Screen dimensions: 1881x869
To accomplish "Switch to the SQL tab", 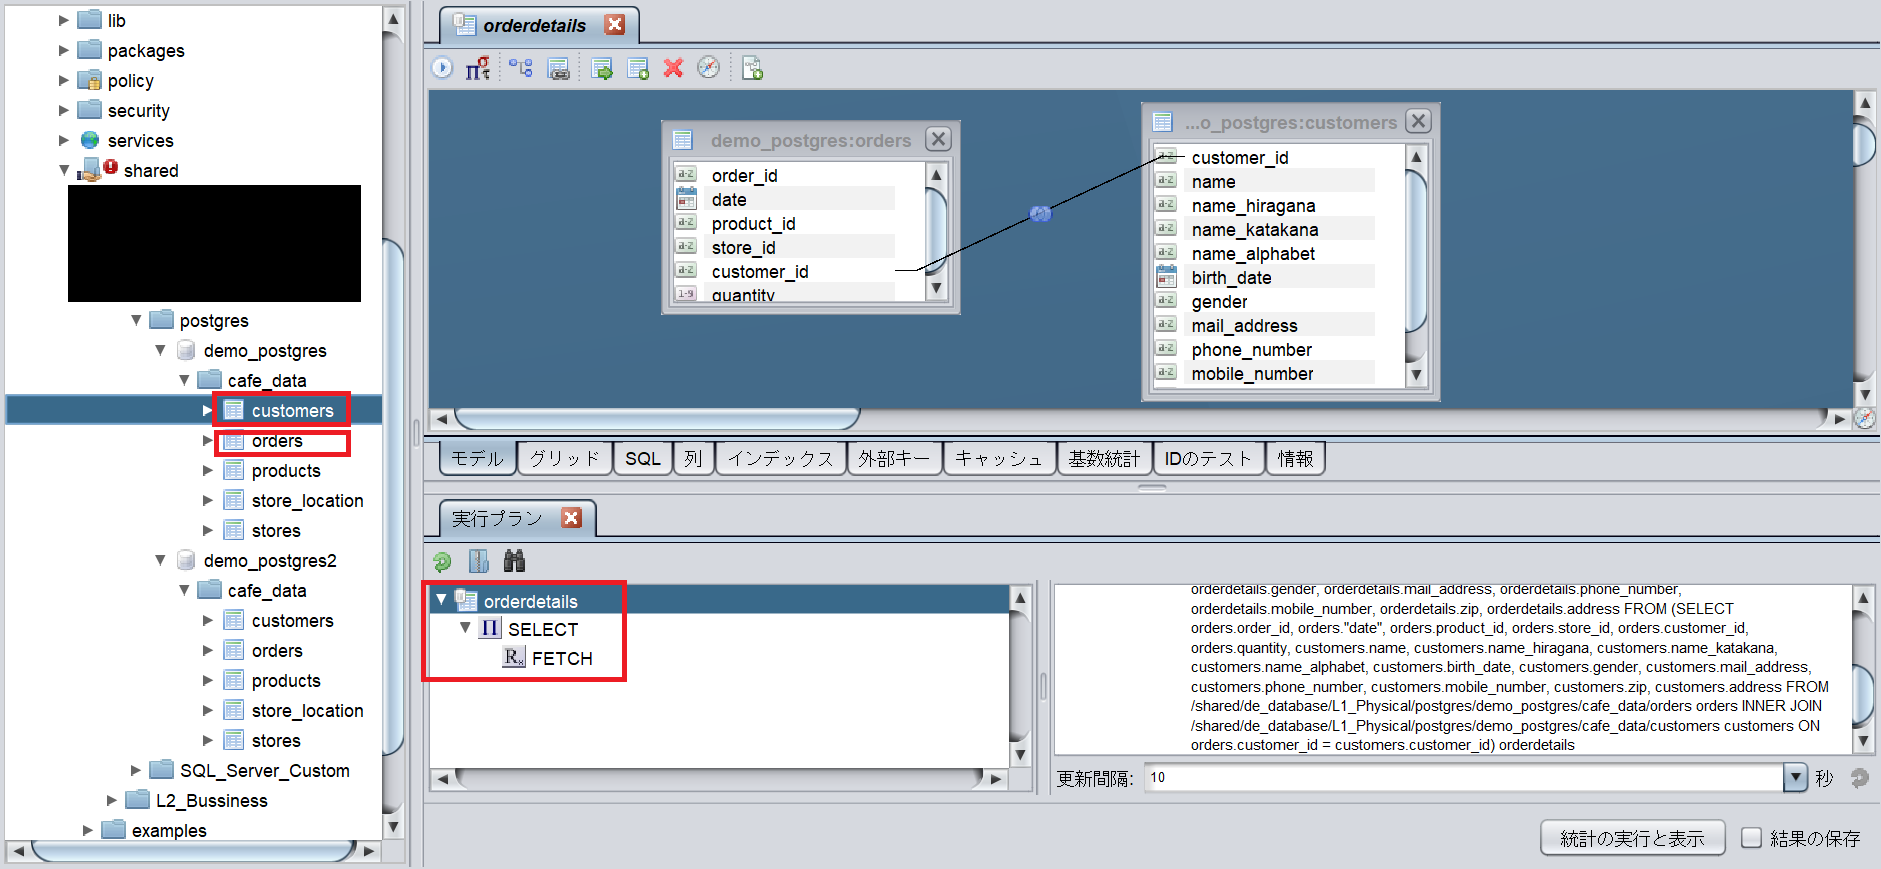I will coord(642,458).
